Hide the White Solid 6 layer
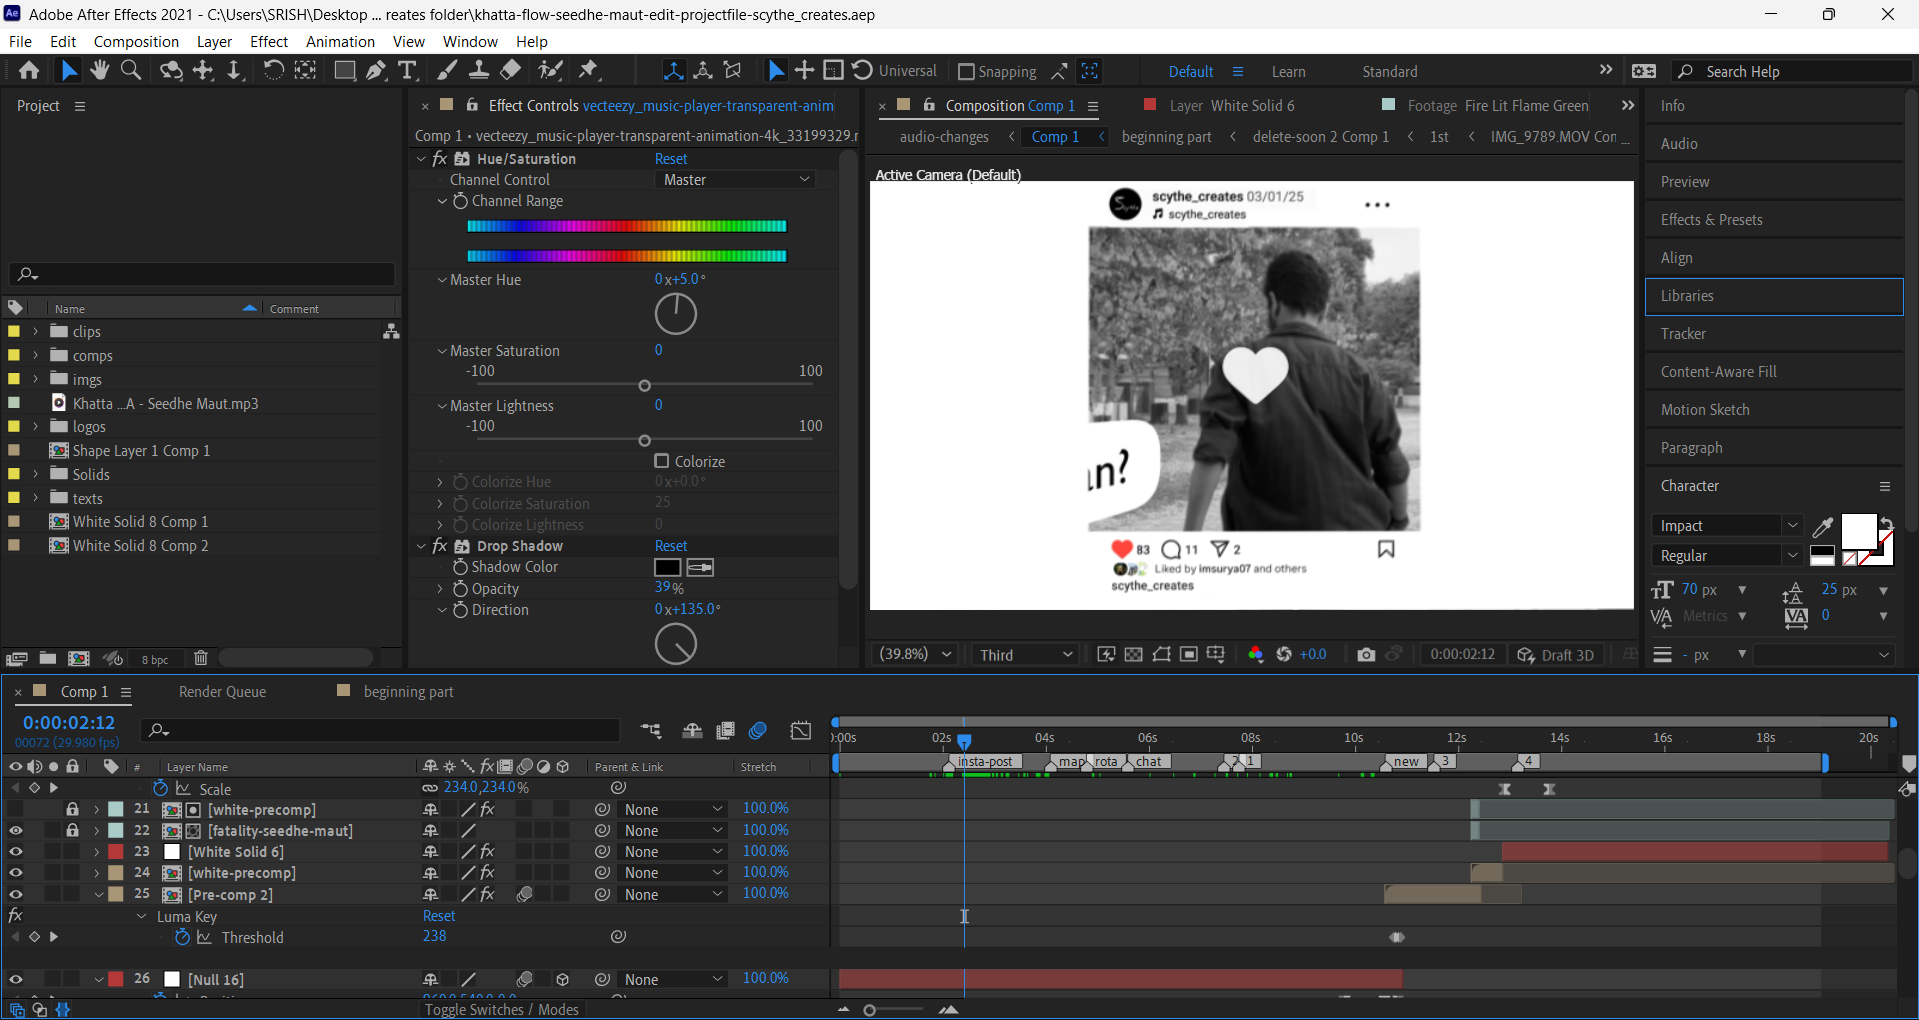 pyautogui.click(x=15, y=852)
